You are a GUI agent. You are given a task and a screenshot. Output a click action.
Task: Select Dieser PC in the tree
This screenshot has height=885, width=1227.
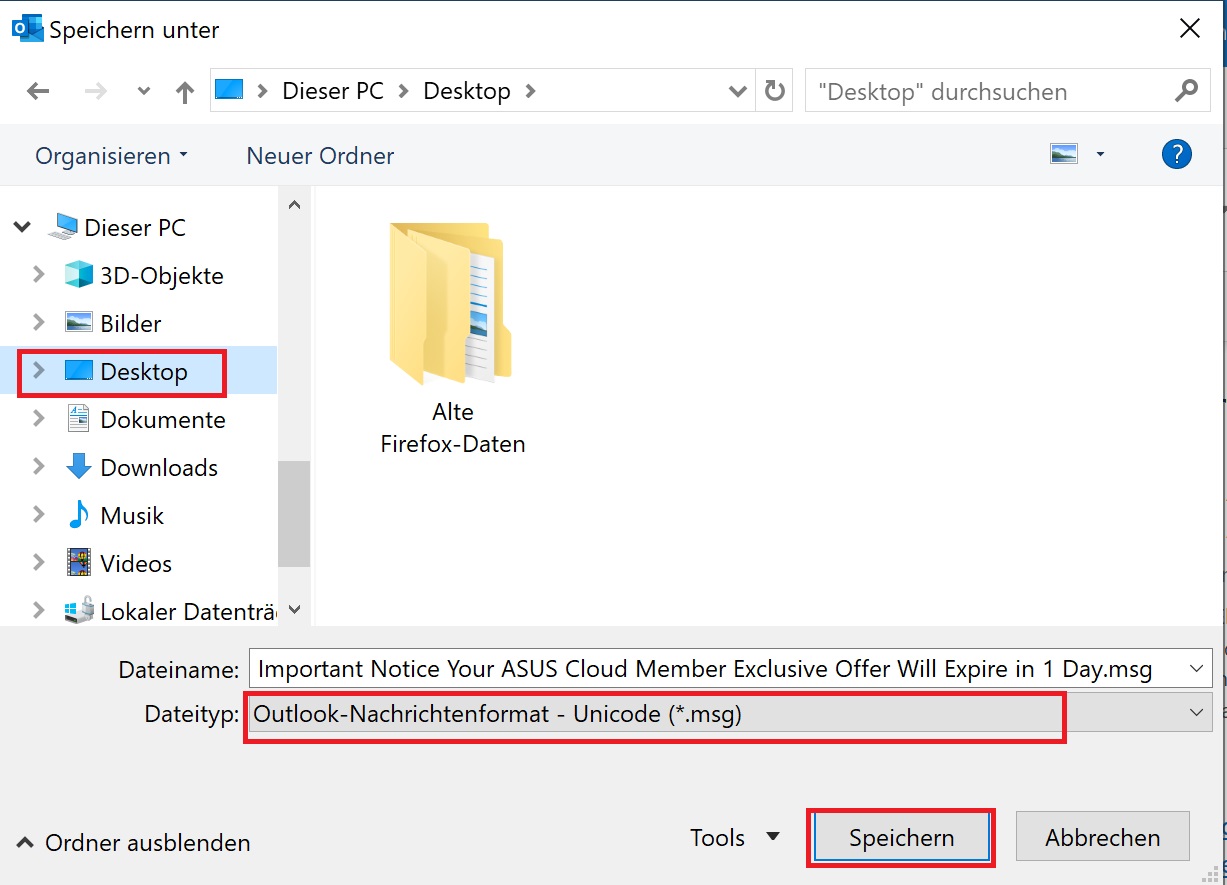point(135,228)
